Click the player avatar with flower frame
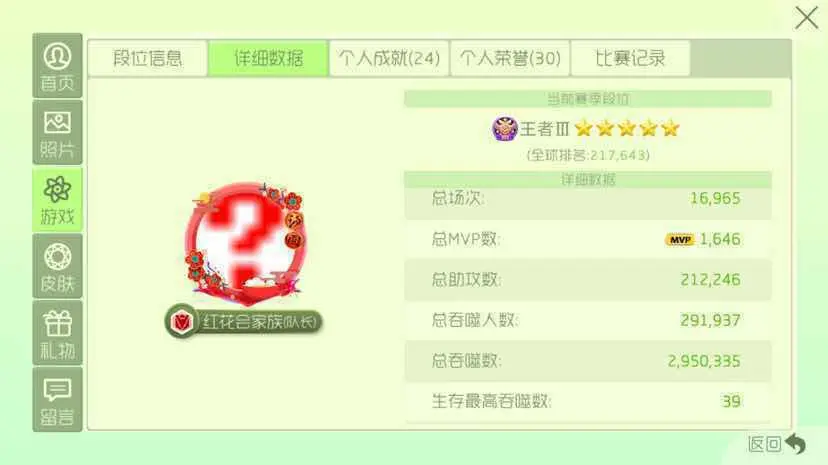 coord(246,243)
